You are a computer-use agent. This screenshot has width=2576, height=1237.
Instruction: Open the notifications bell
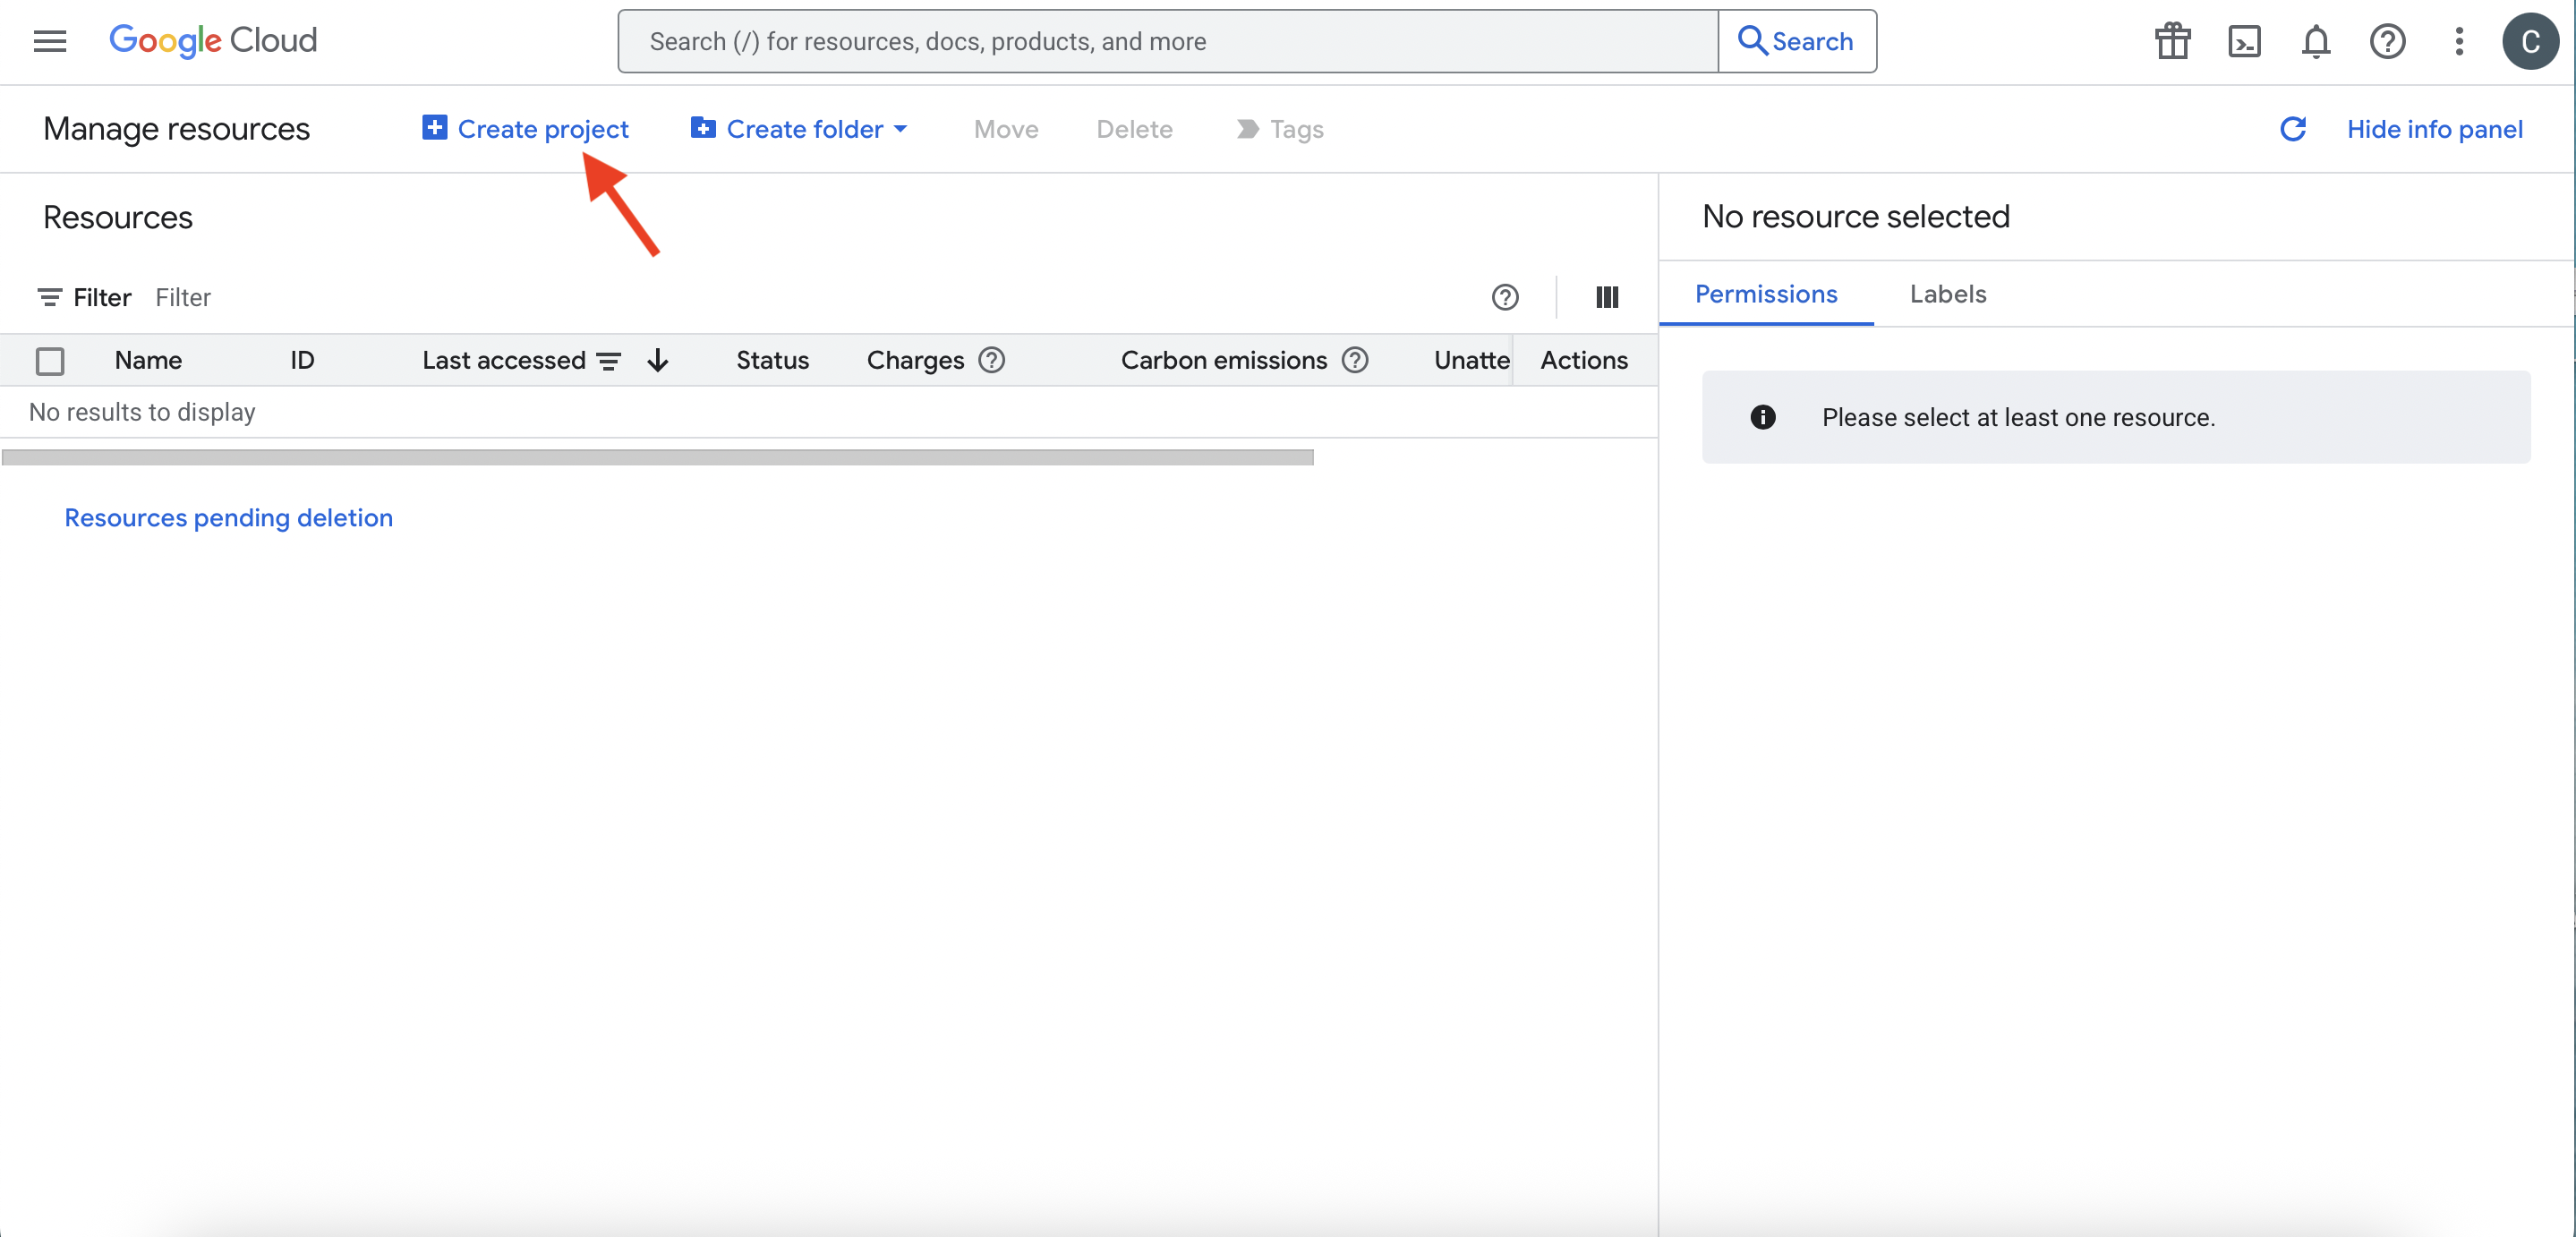[x=2315, y=41]
